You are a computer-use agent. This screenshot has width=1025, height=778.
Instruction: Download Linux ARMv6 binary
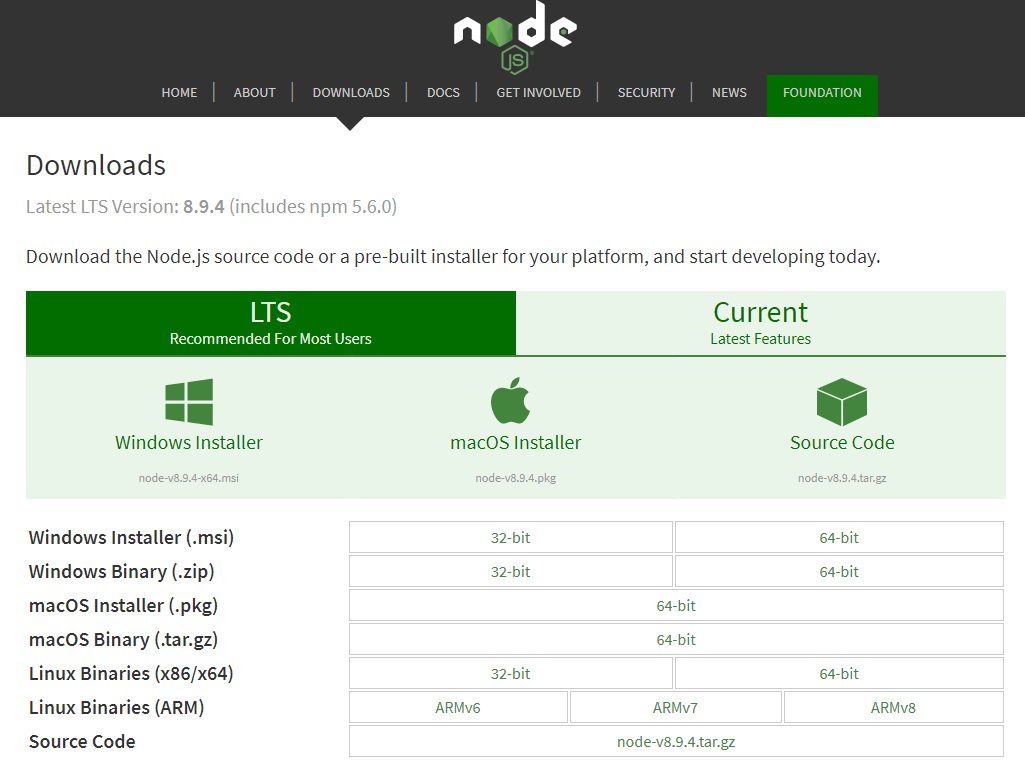pos(458,707)
